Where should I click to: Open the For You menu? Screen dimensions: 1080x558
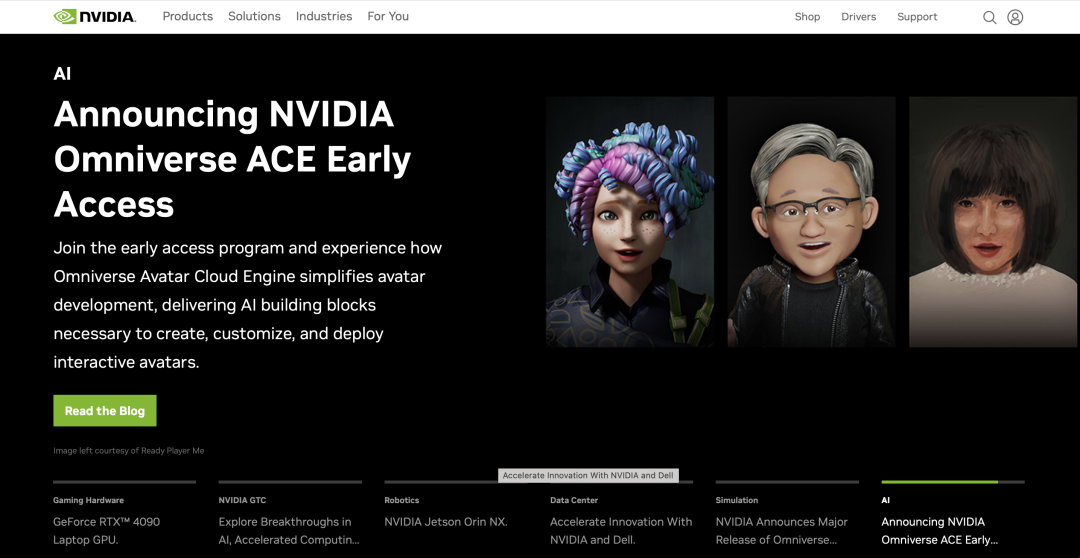[x=388, y=17]
